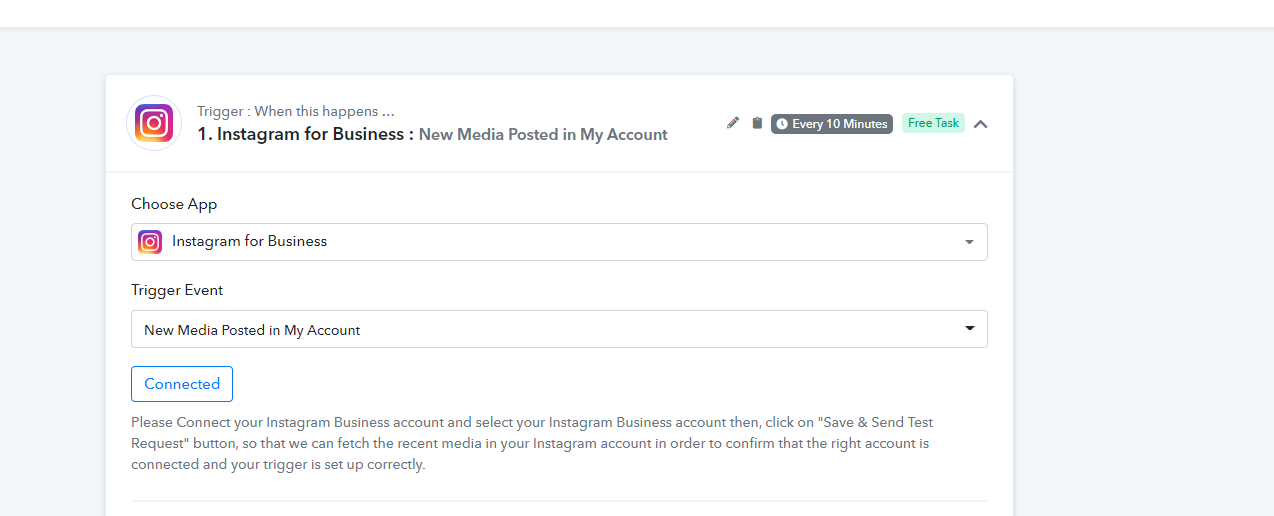Open the Trigger Event dropdown arrow

point(969,329)
